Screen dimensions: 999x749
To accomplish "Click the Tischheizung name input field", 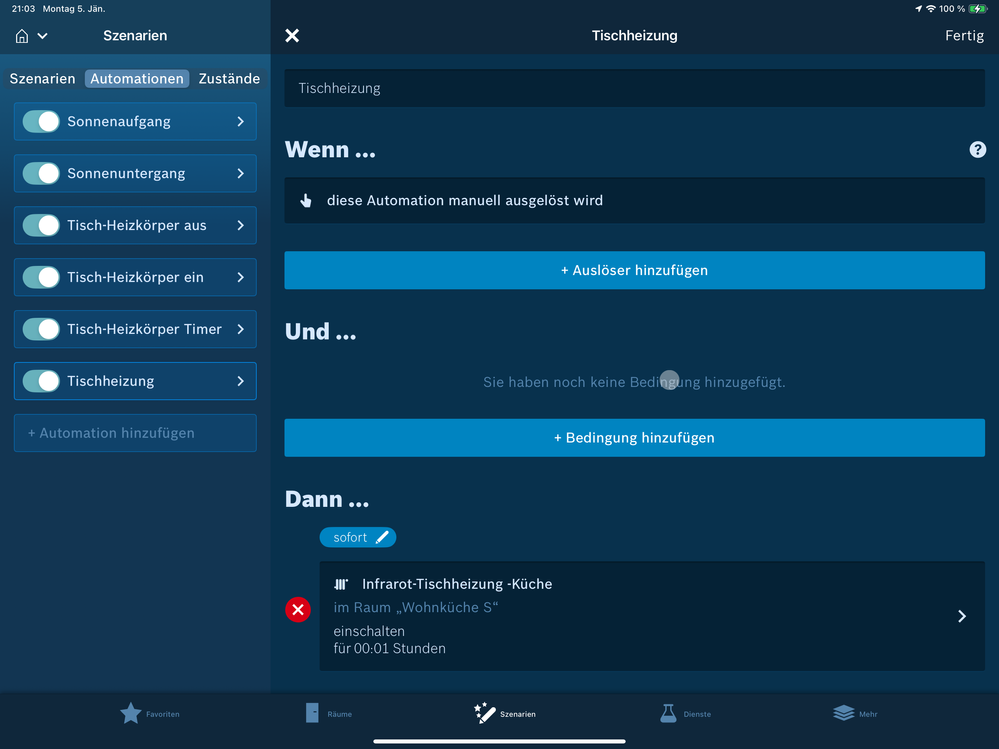I will click(634, 88).
